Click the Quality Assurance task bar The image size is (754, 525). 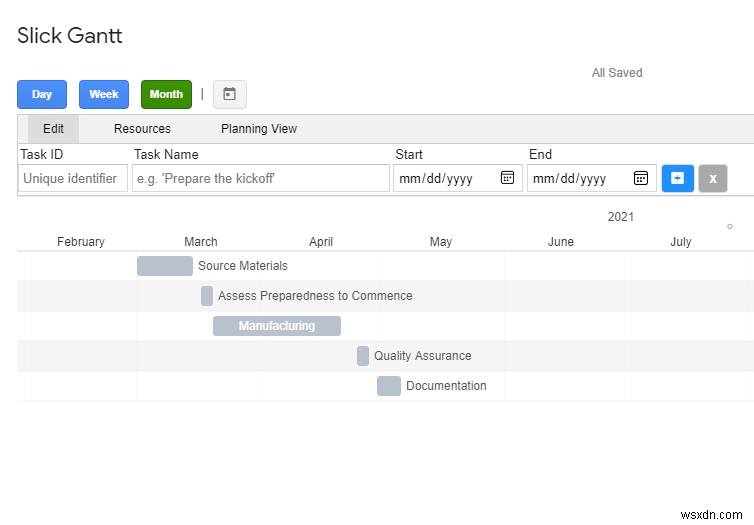coord(363,356)
